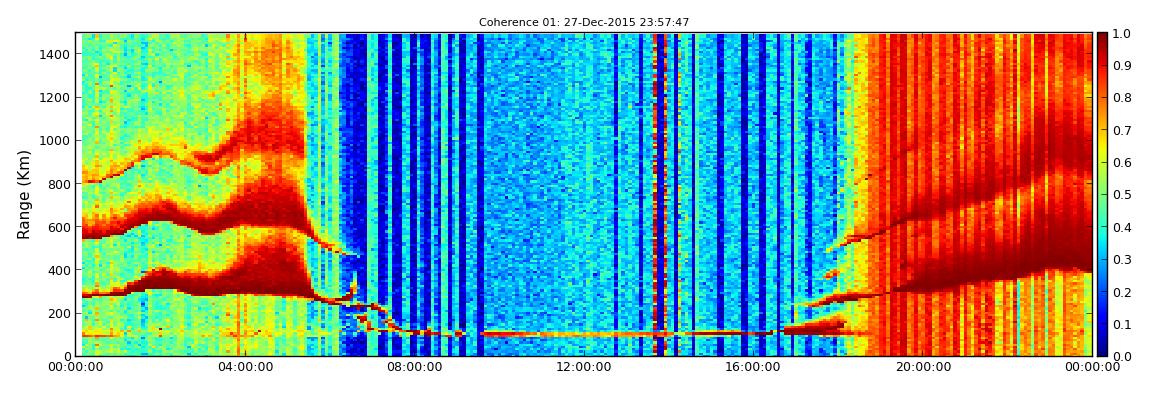Click the colorbar 0.7 label
This screenshot has height=407, width=1150.
click(x=1122, y=131)
